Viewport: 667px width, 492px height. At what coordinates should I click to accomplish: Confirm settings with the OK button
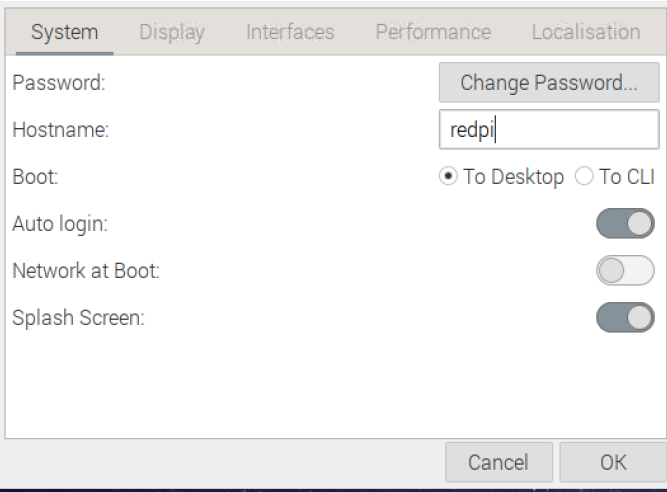coord(612,463)
